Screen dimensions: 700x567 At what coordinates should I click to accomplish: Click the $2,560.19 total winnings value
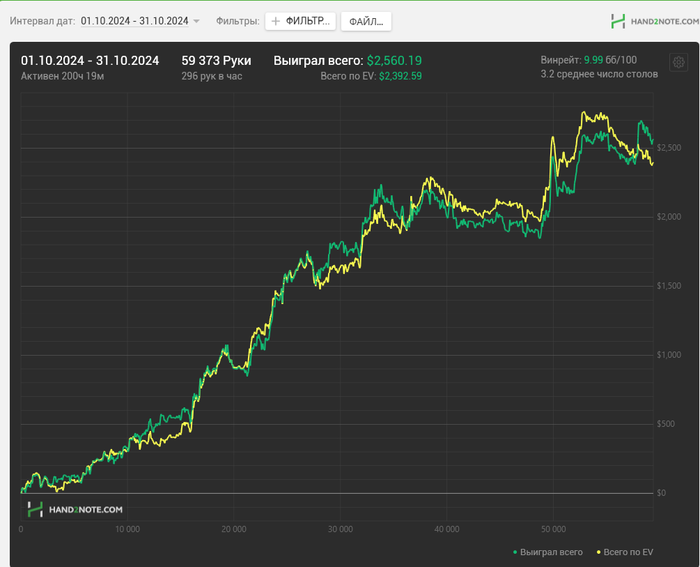click(394, 60)
